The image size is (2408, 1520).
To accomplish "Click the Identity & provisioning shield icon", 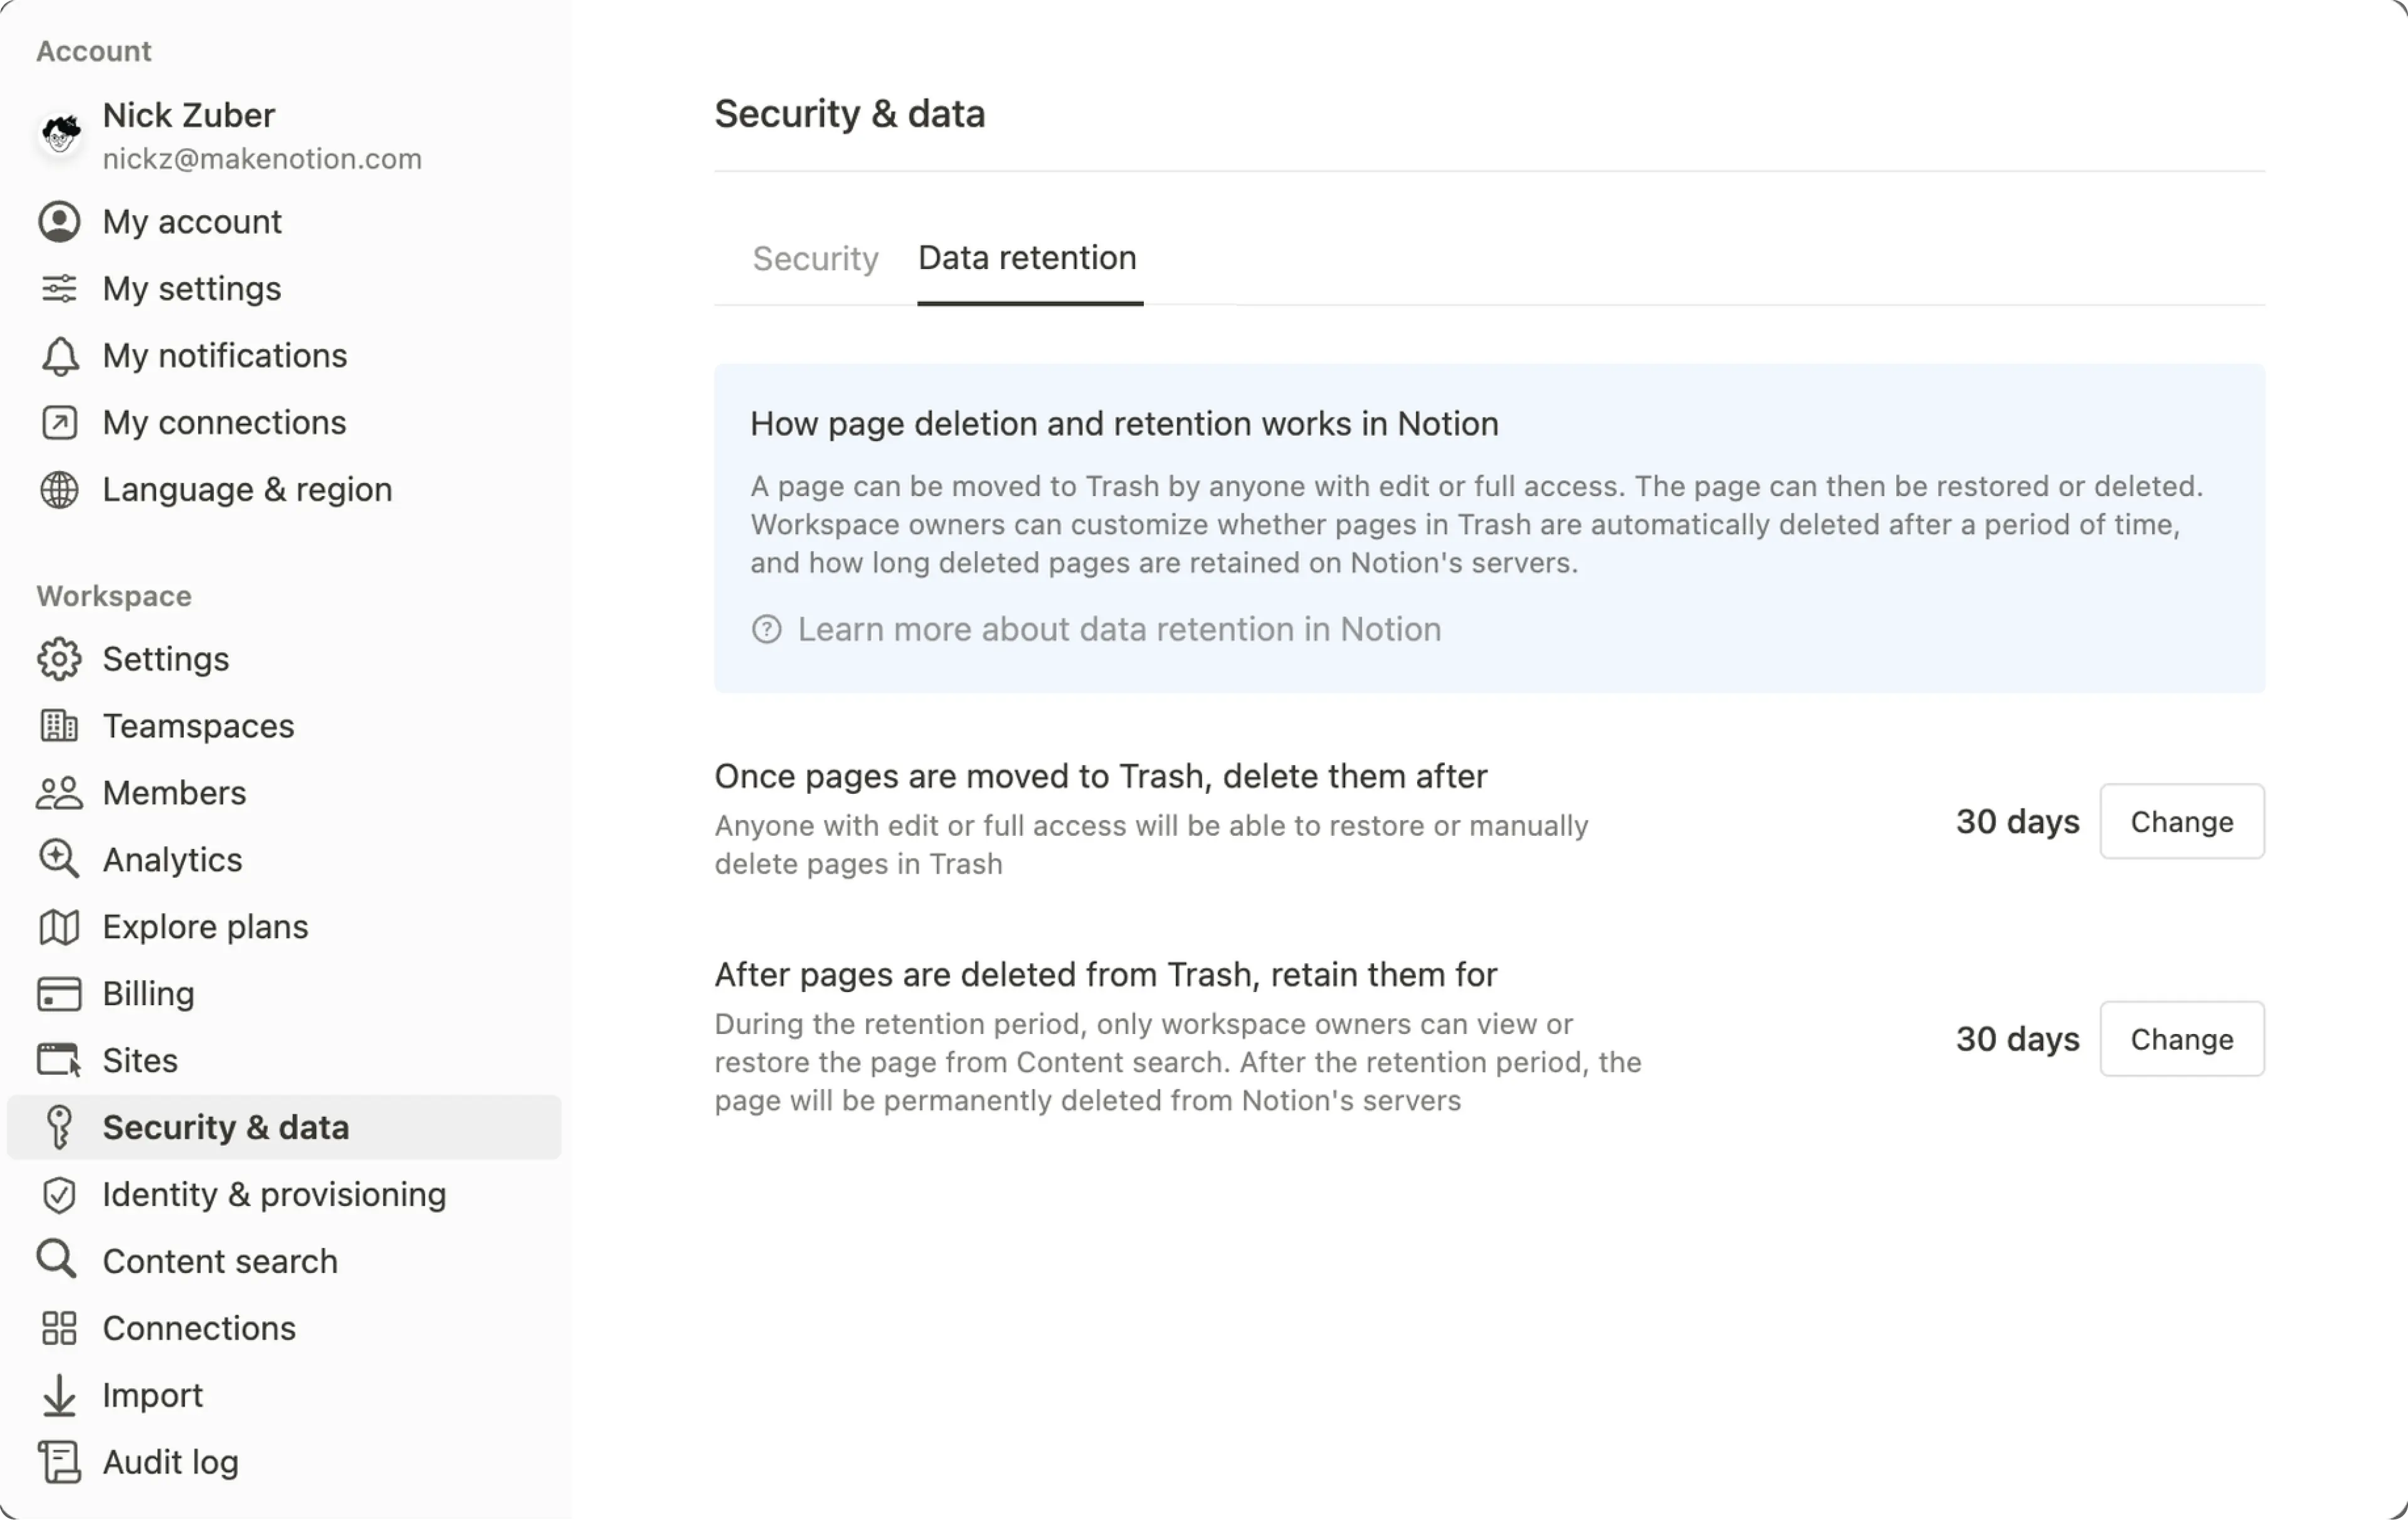I will [59, 1194].
